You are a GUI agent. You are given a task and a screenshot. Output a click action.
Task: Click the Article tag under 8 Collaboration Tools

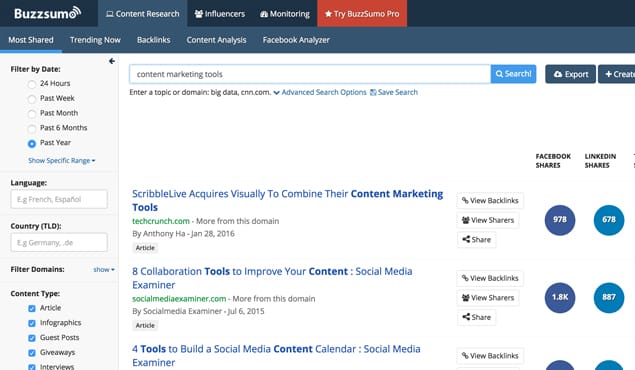145,325
